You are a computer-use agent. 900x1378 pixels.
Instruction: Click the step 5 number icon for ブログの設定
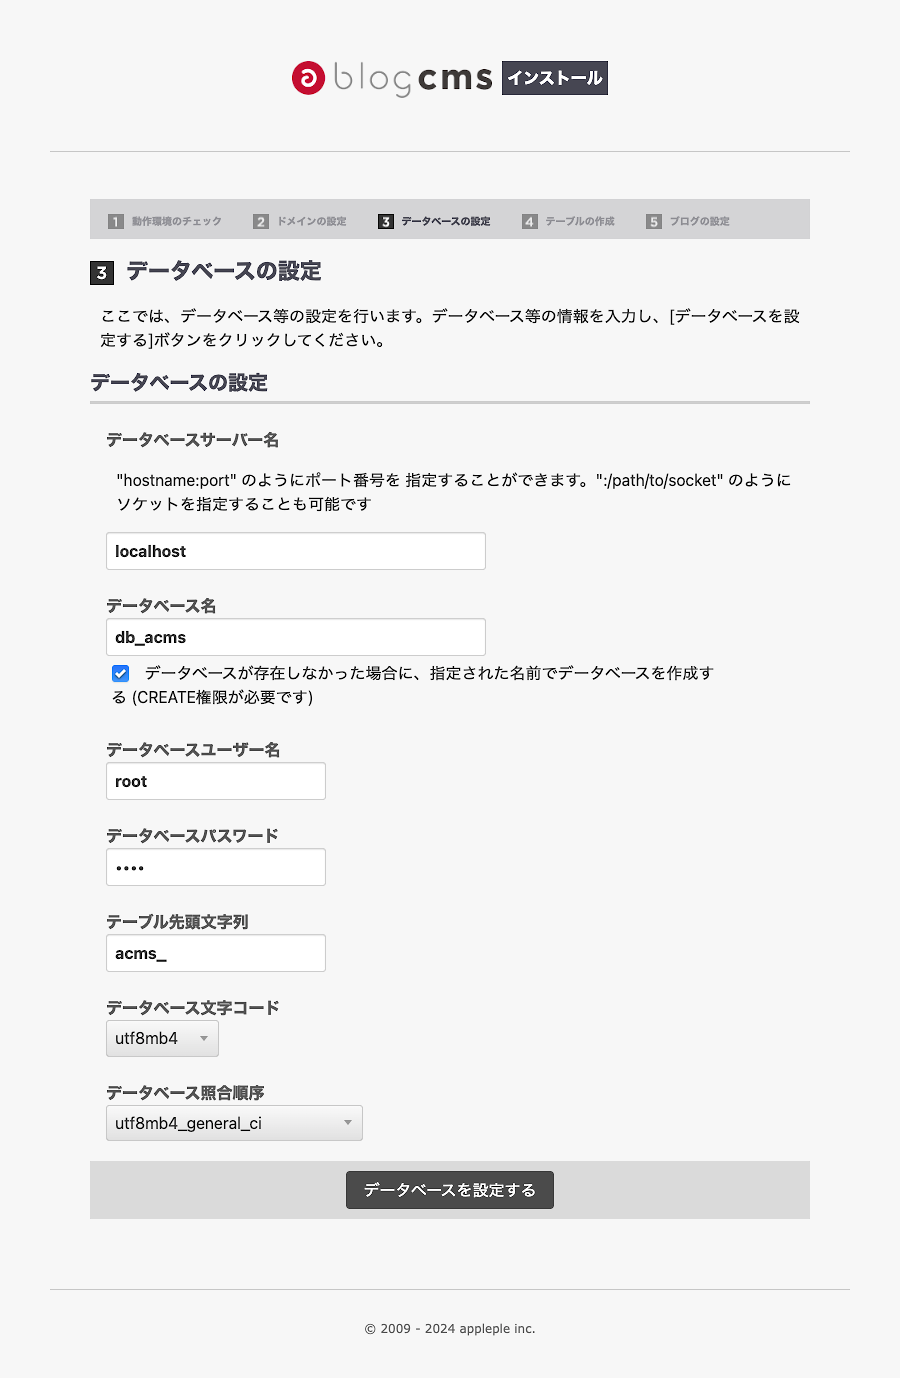655,221
